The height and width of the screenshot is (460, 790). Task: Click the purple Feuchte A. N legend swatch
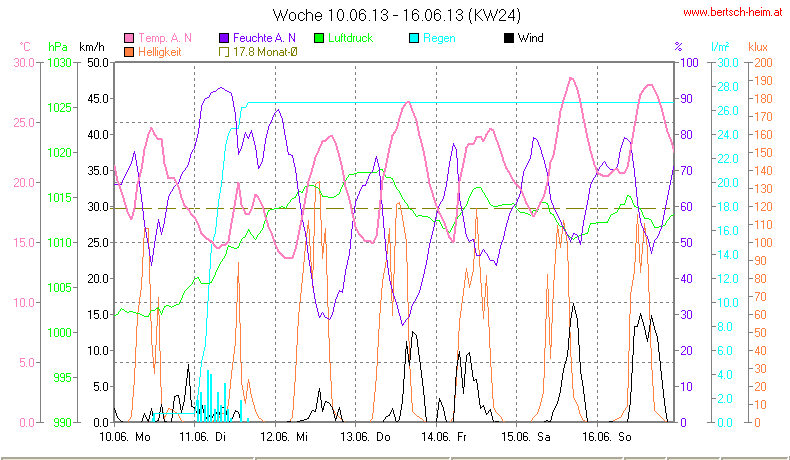[224, 38]
